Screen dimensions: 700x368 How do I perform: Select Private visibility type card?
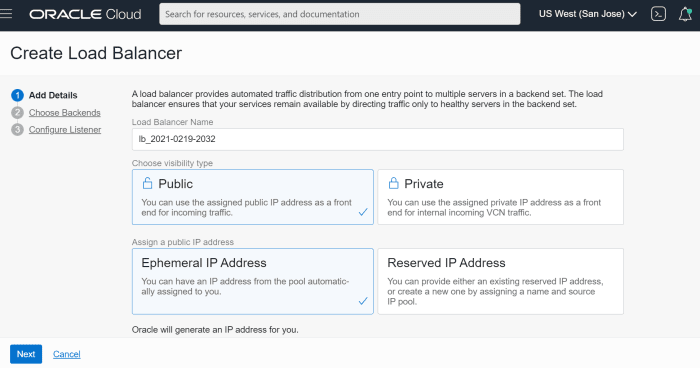(x=500, y=197)
